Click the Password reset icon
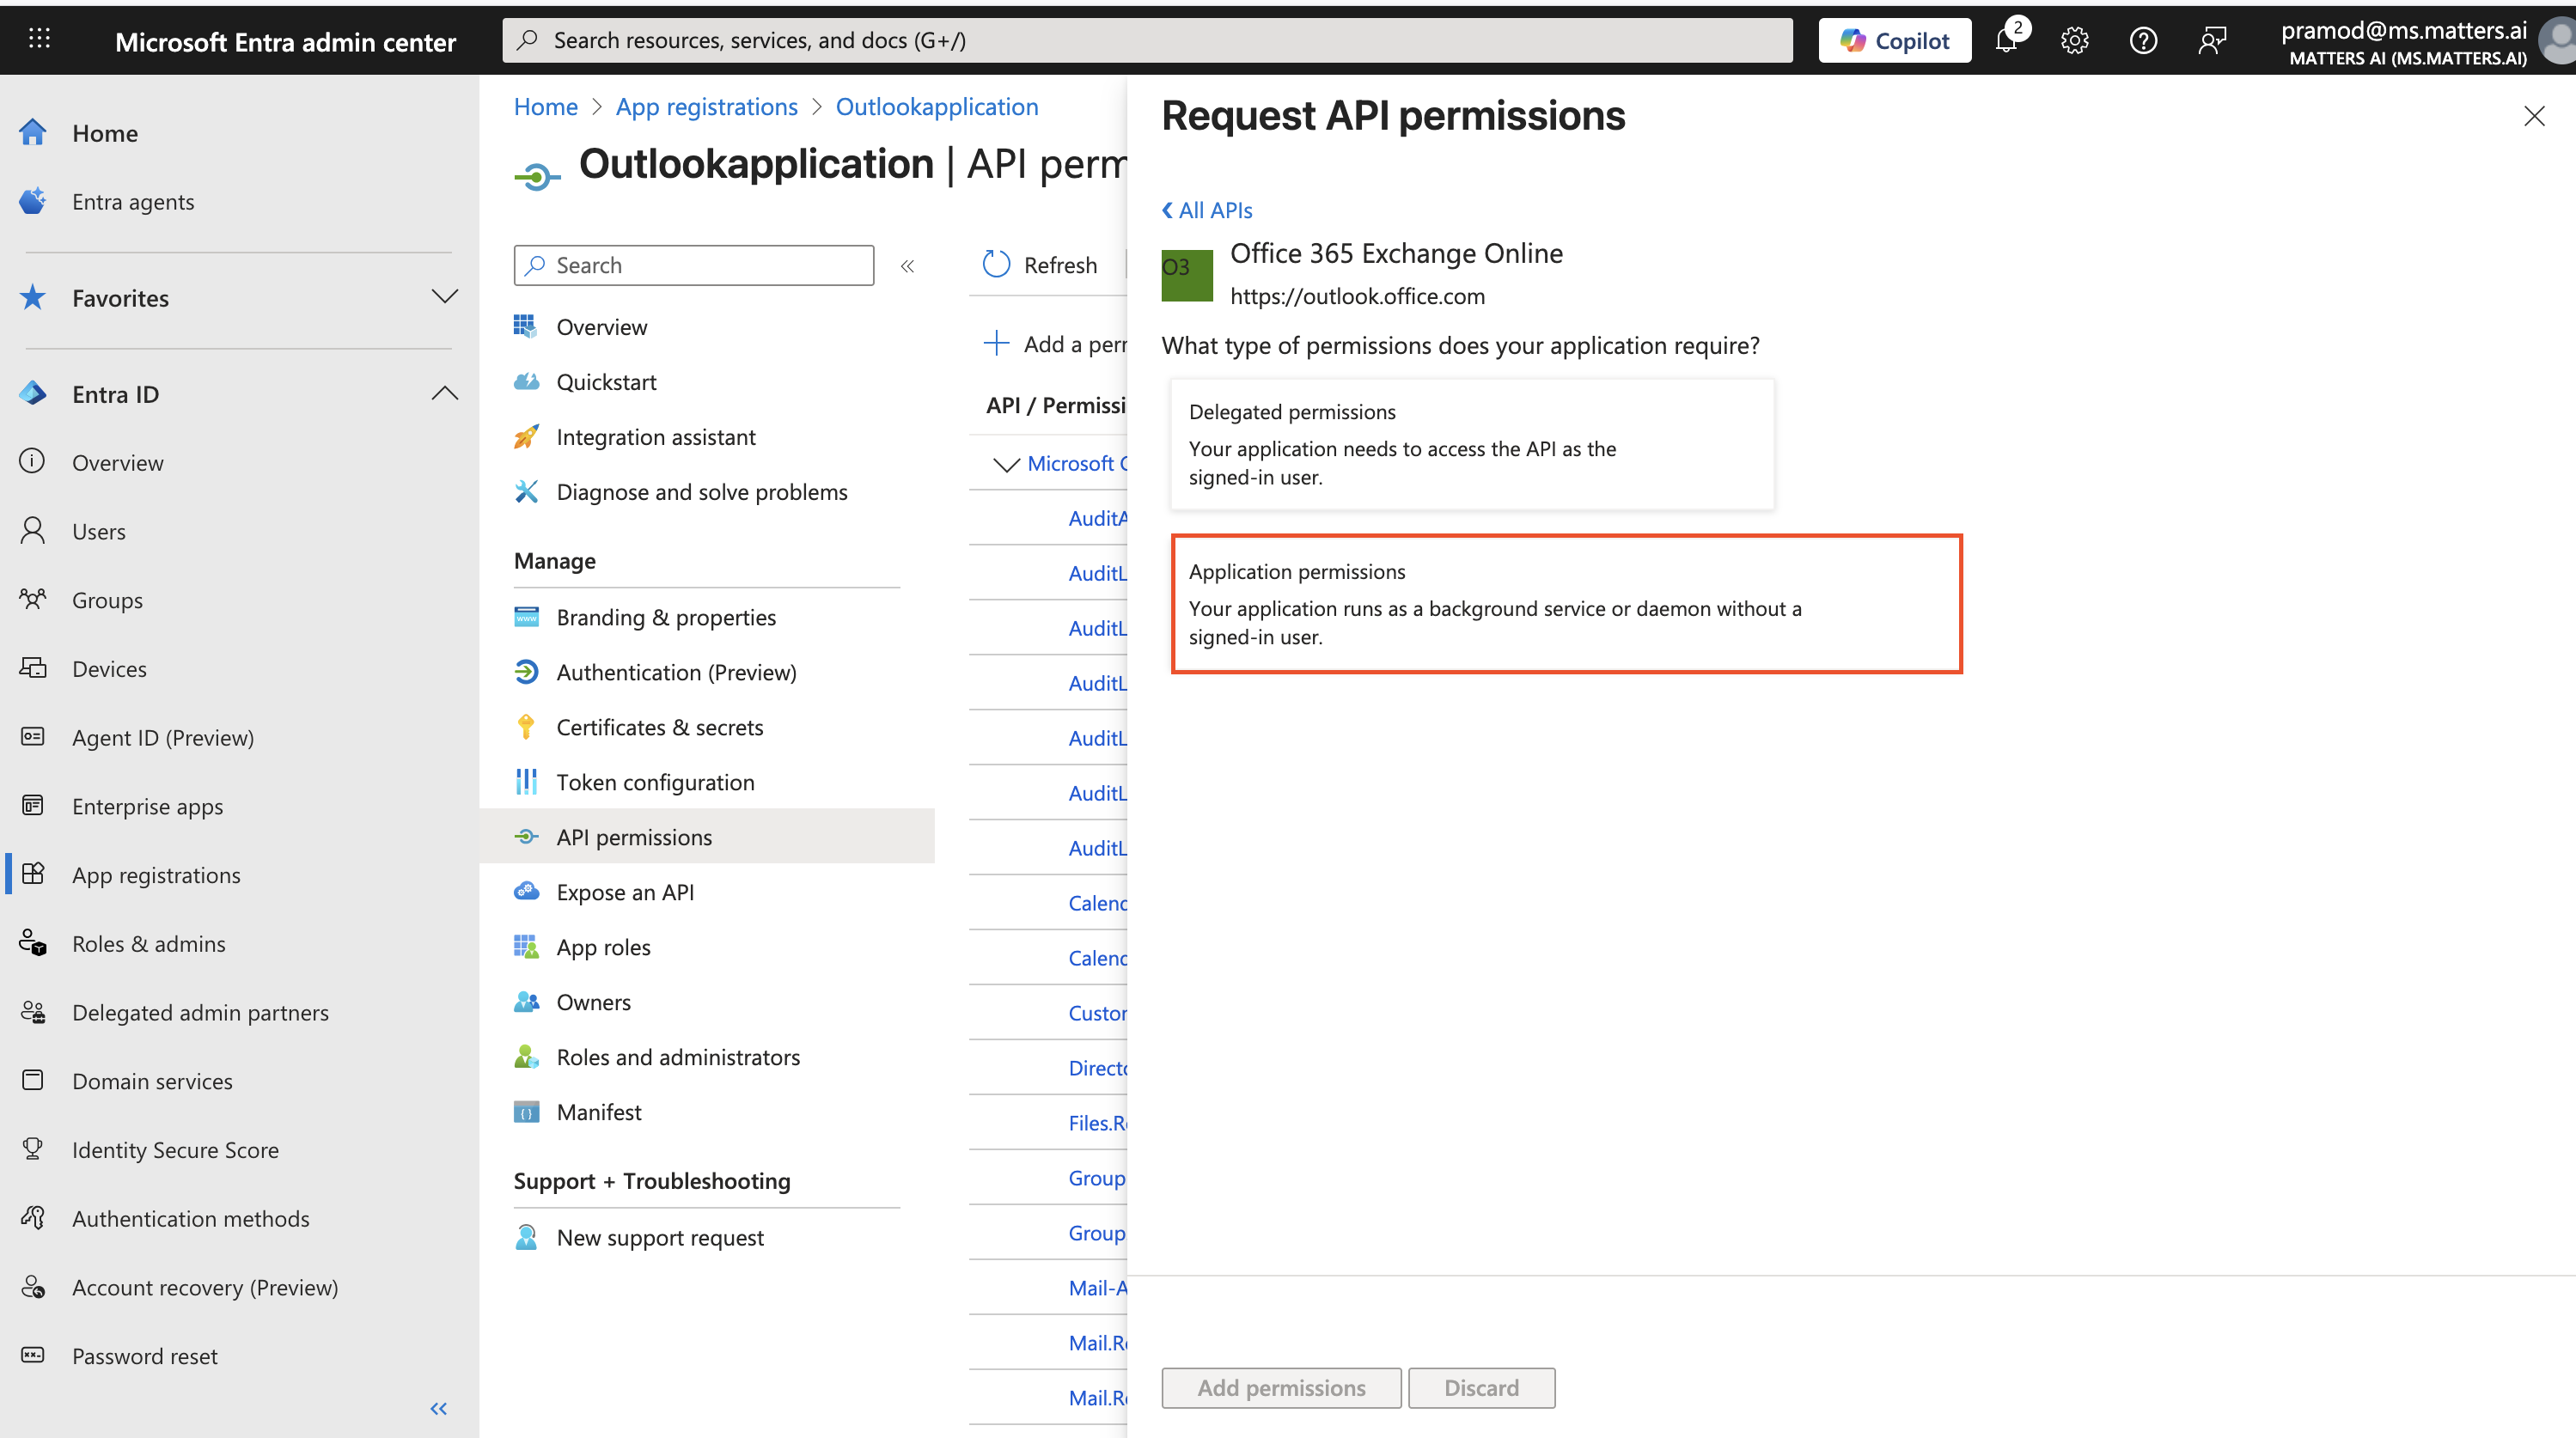Image resolution: width=2576 pixels, height=1438 pixels. (32, 1356)
